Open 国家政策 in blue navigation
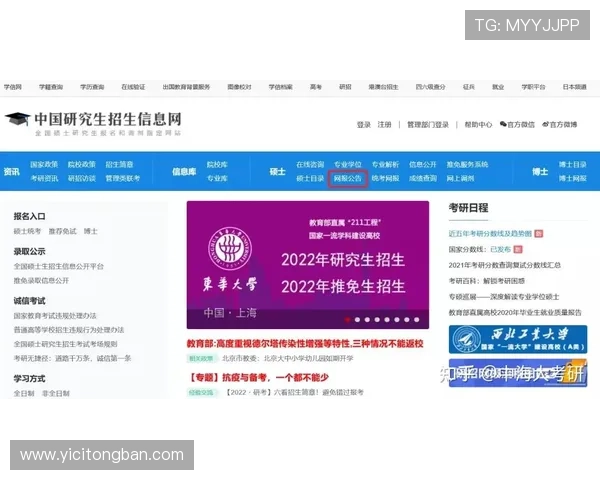 click(44, 164)
